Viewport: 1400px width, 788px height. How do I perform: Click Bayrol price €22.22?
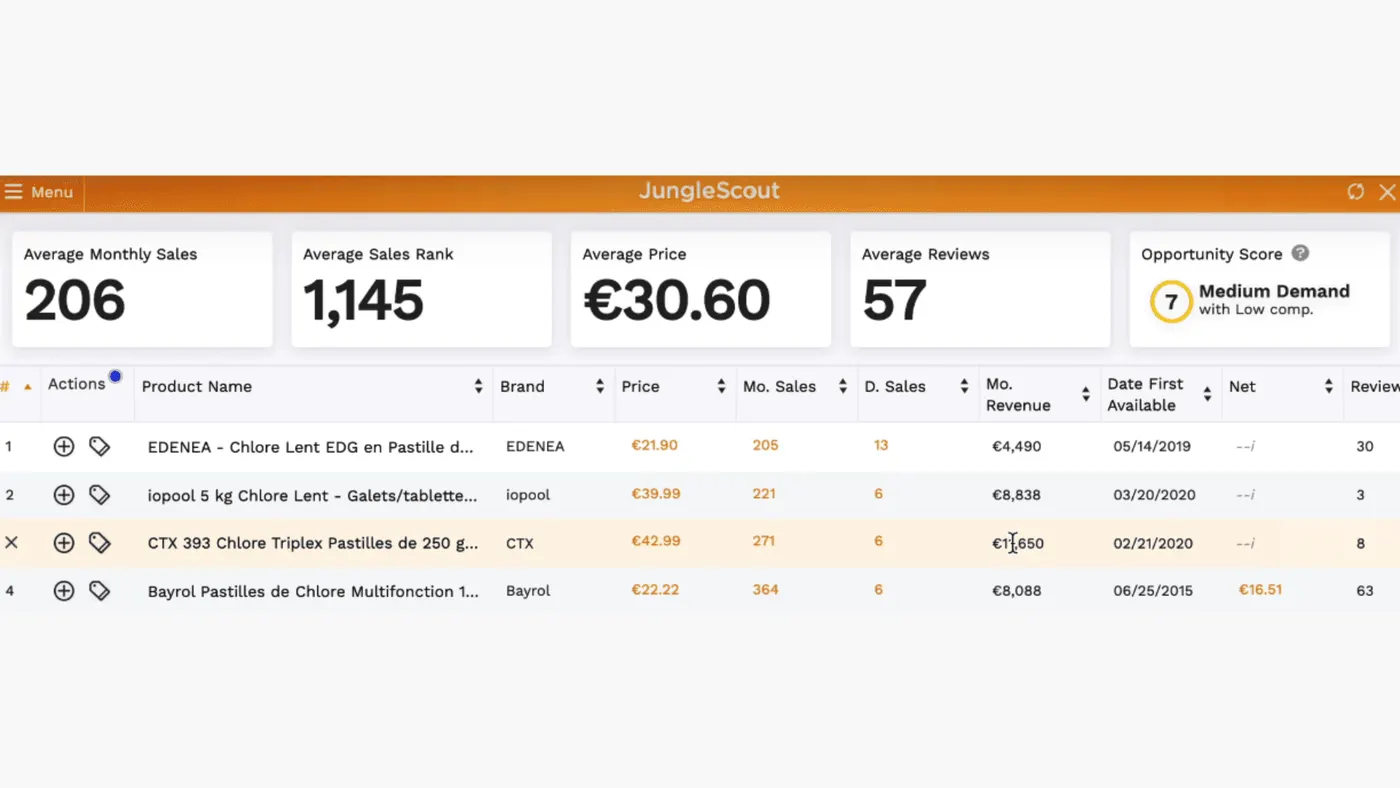pos(655,589)
